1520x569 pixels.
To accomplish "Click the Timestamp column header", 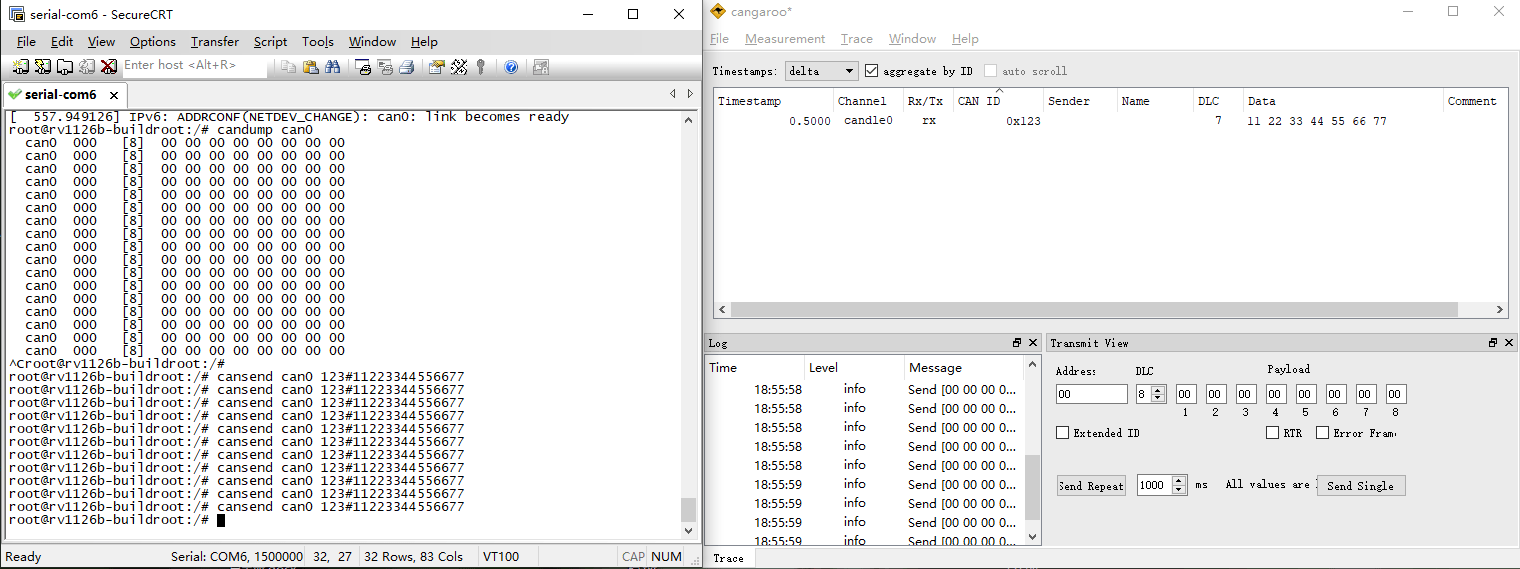I will coord(774,101).
